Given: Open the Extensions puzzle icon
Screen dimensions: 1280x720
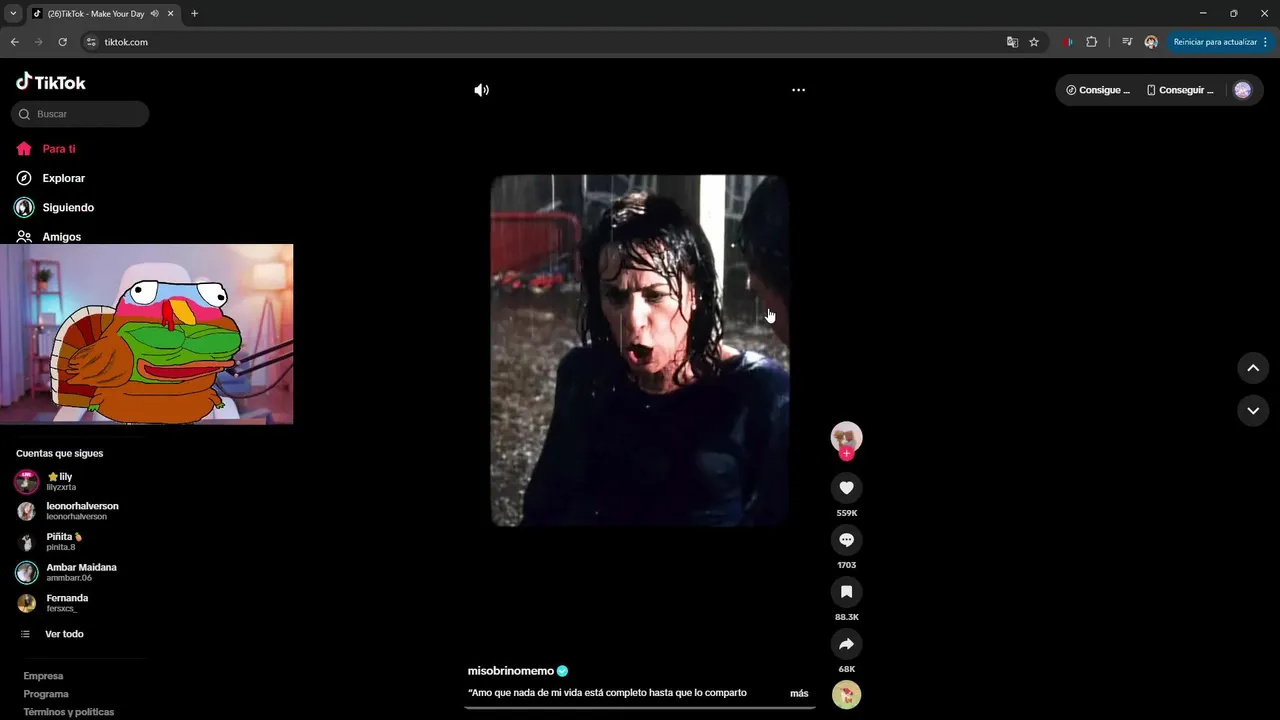Looking at the screenshot, I should tap(1091, 42).
